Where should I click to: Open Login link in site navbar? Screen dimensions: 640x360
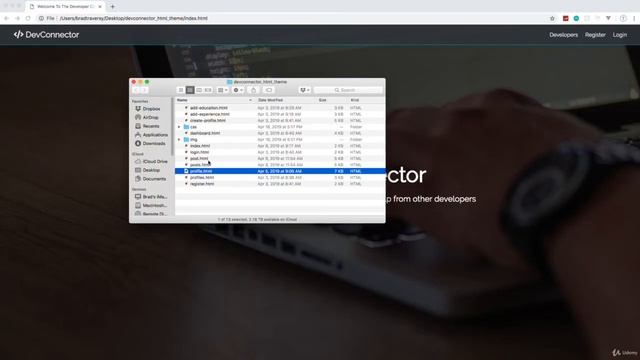click(620, 35)
